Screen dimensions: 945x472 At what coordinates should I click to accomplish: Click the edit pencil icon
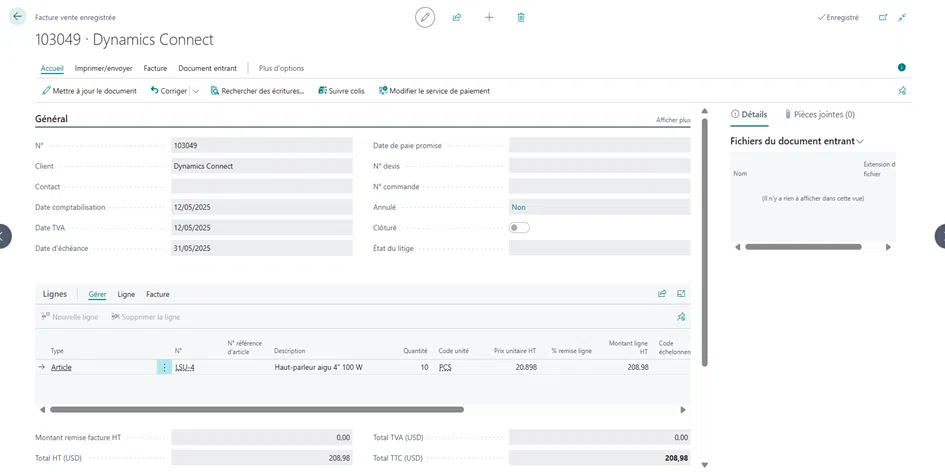[425, 17]
